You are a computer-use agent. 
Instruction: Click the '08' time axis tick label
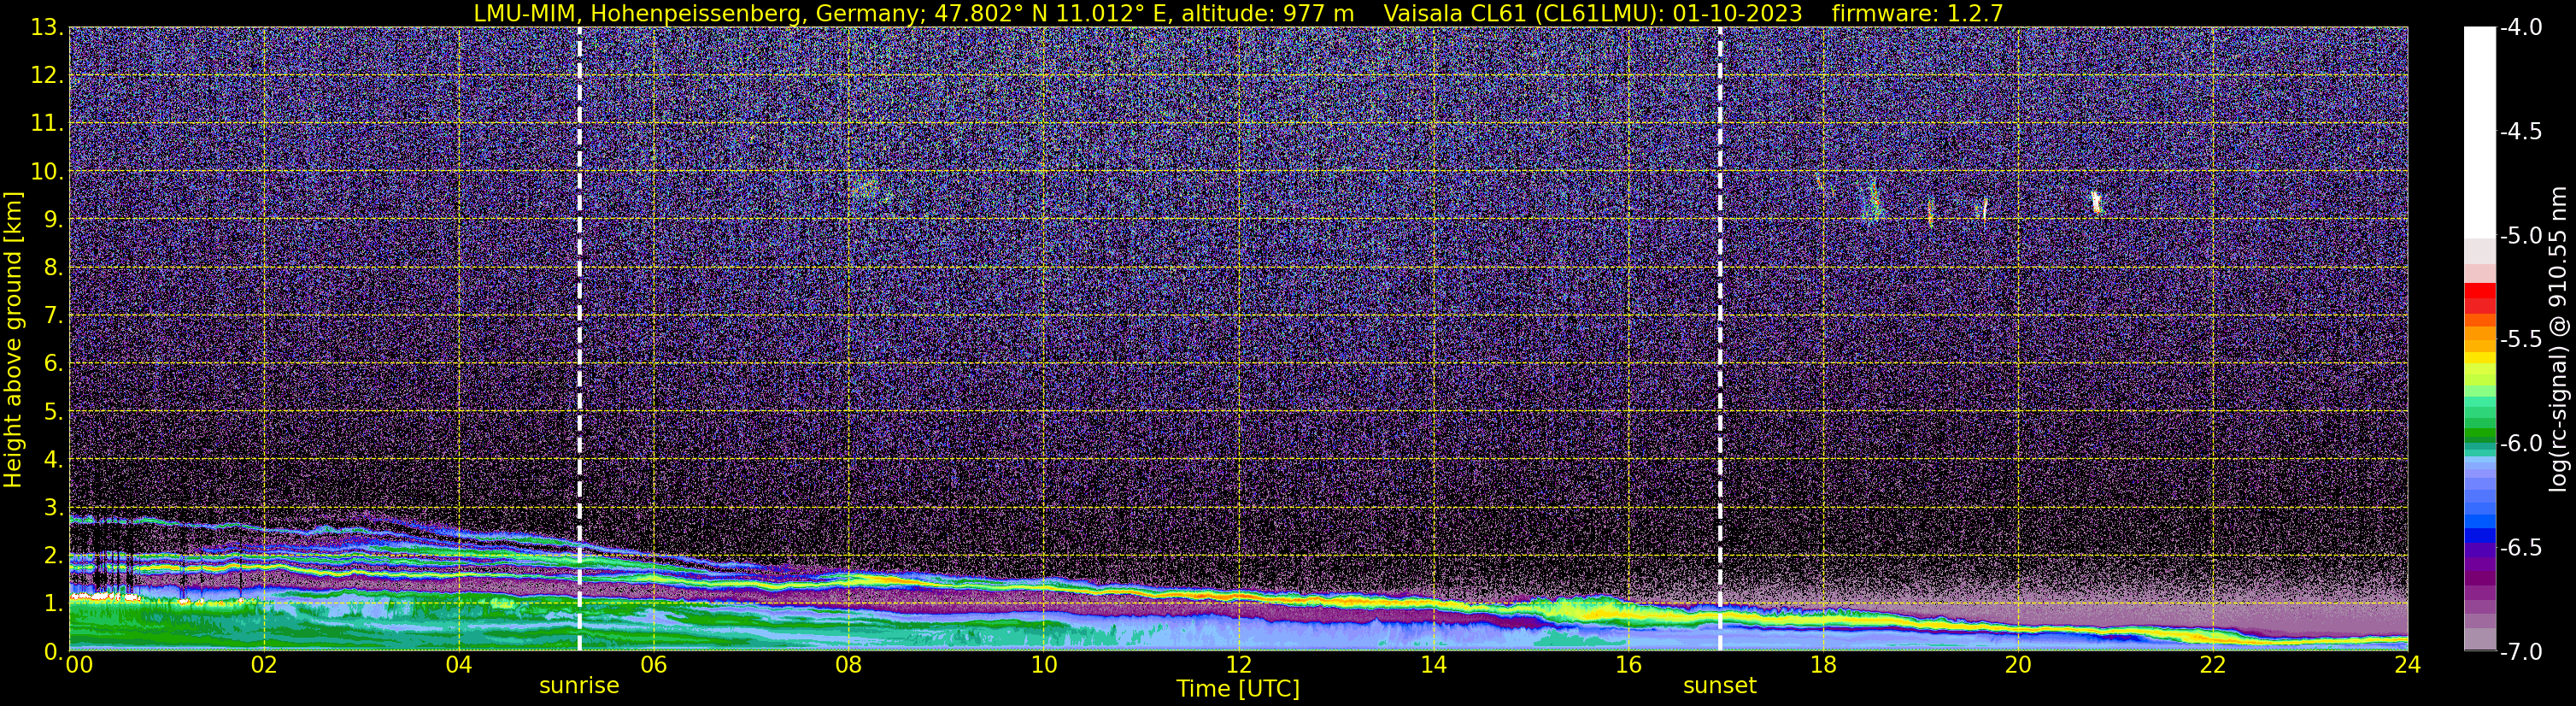click(x=848, y=665)
